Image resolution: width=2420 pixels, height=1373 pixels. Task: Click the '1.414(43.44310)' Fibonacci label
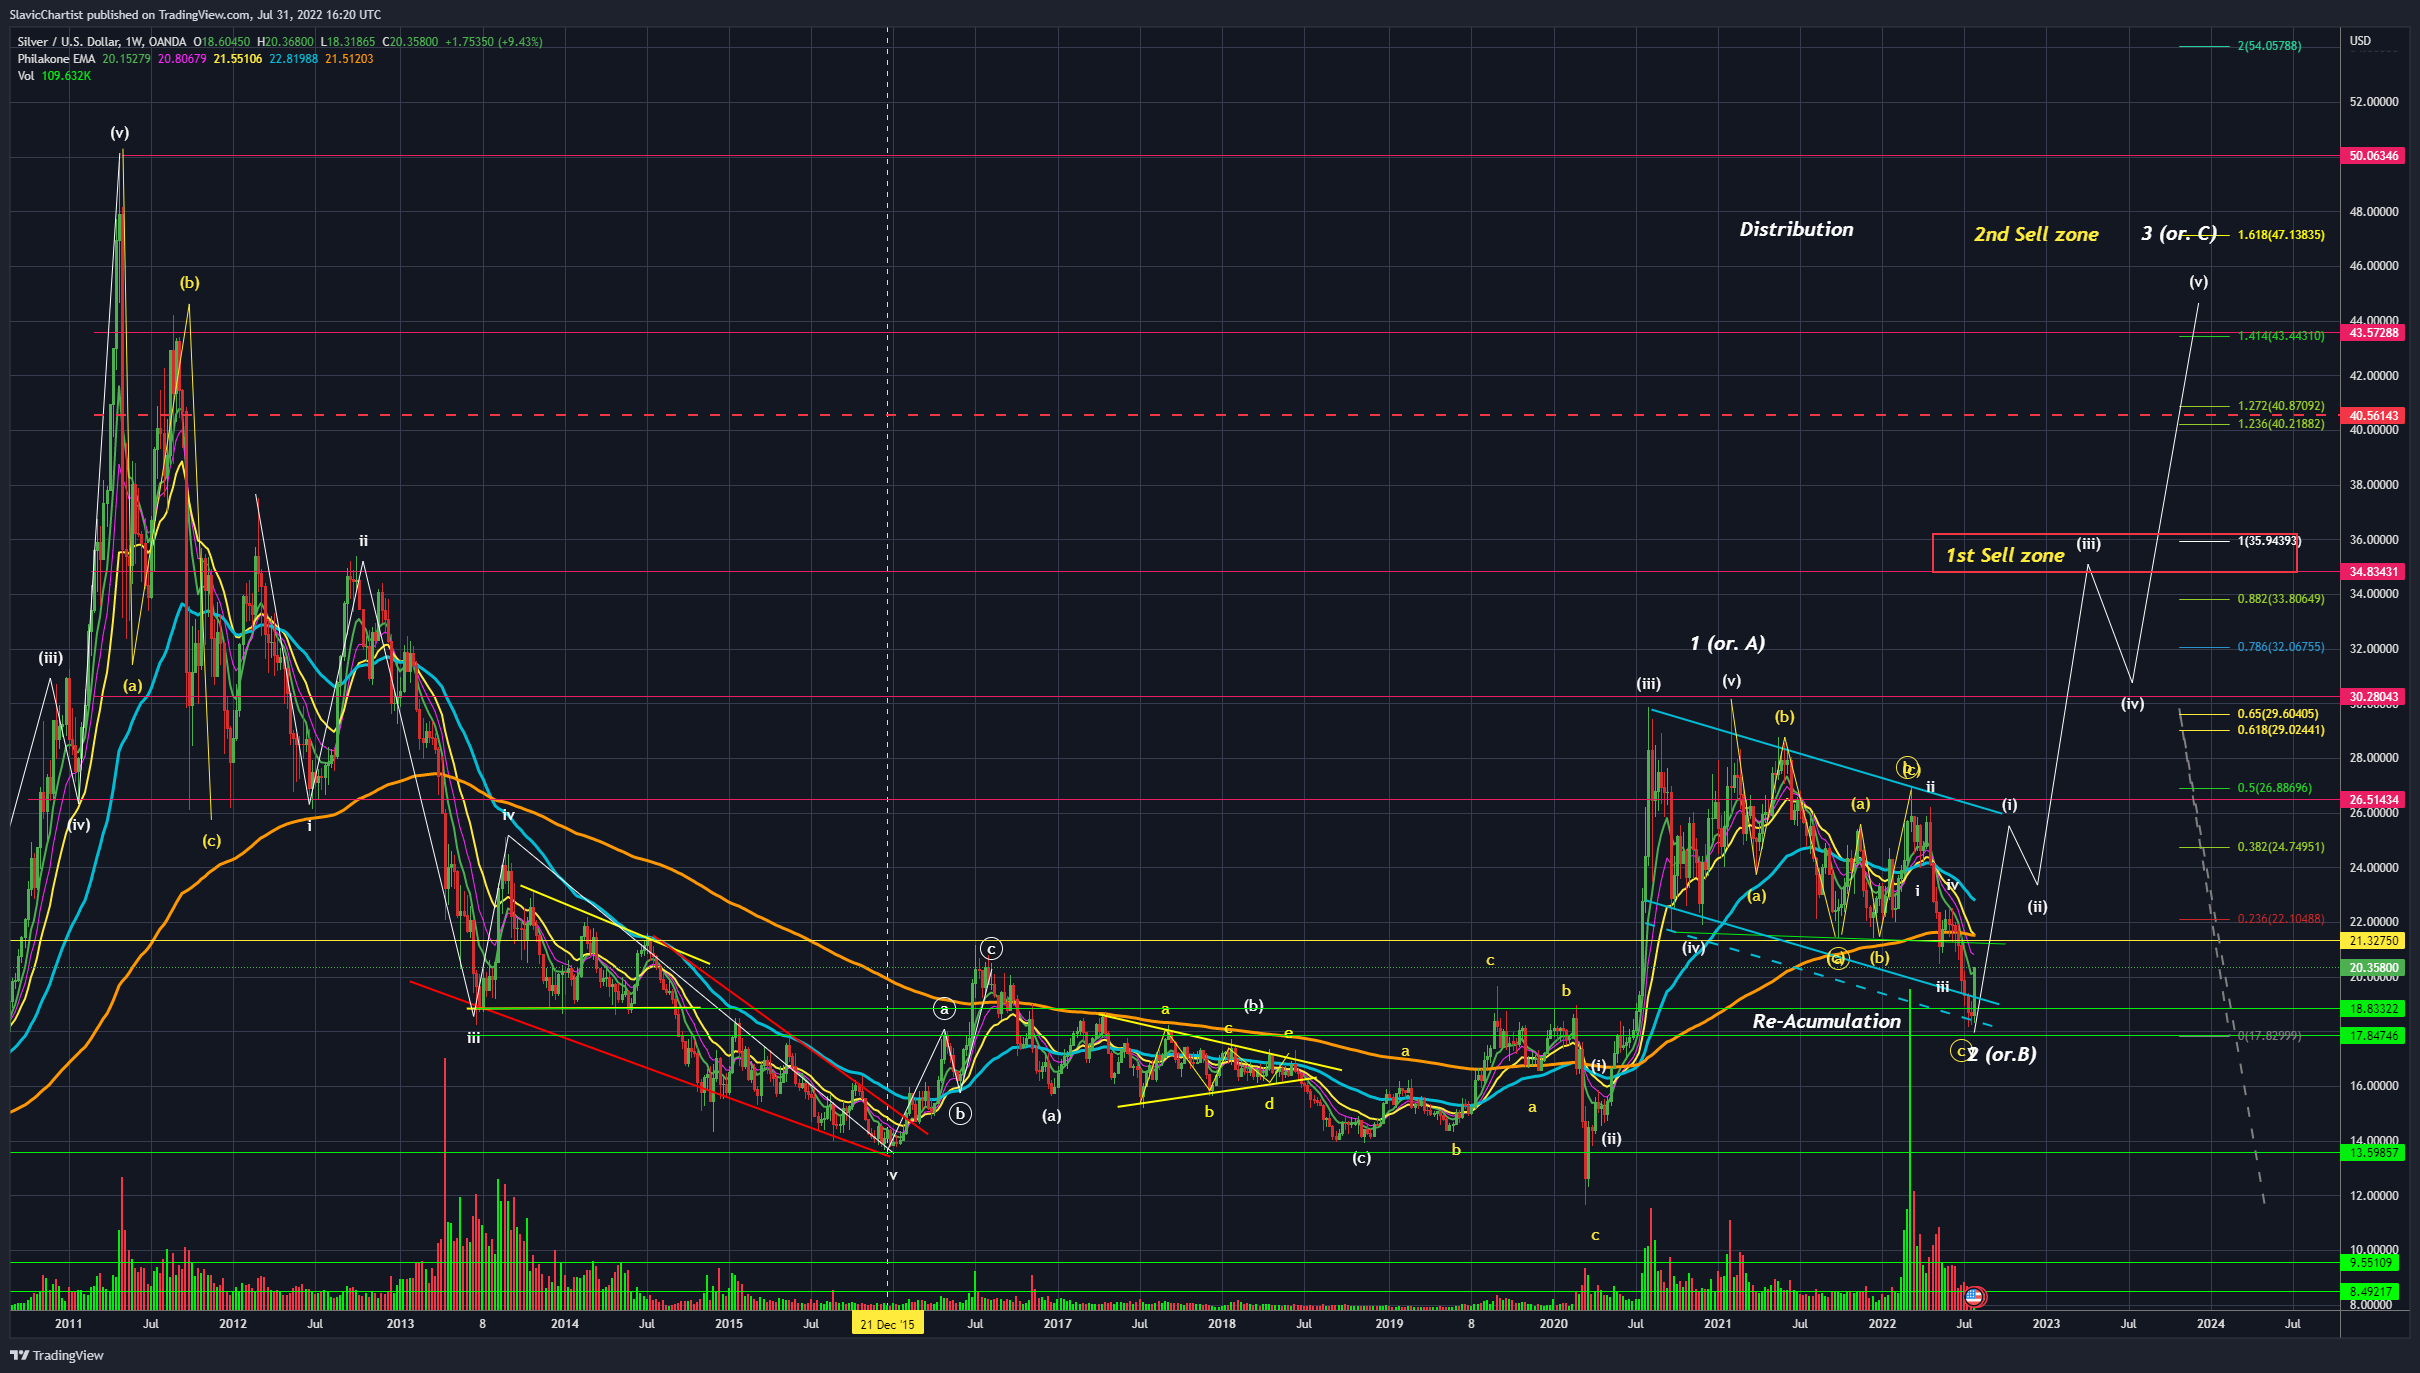tap(2281, 336)
